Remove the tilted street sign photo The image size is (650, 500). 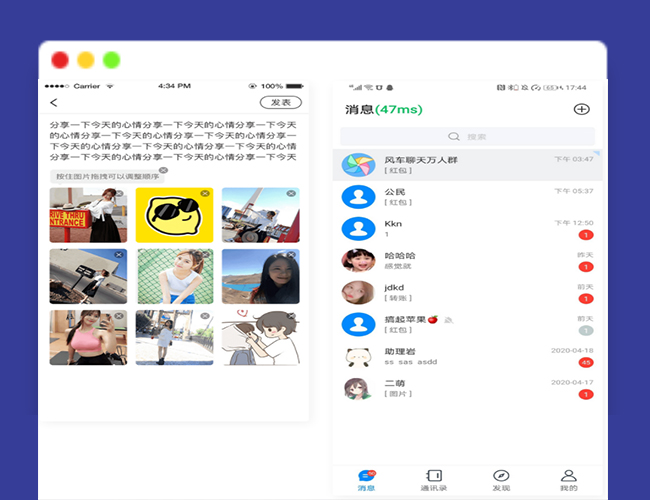(119, 255)
